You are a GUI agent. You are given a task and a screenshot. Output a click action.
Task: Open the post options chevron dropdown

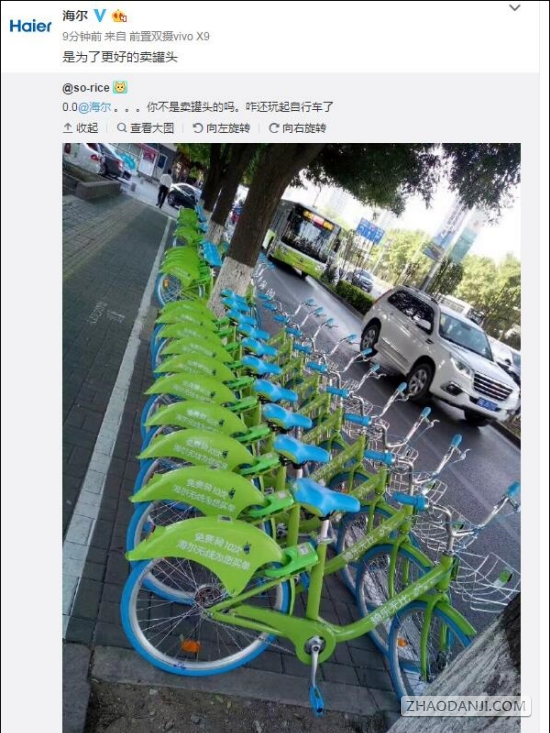point(514,8)
